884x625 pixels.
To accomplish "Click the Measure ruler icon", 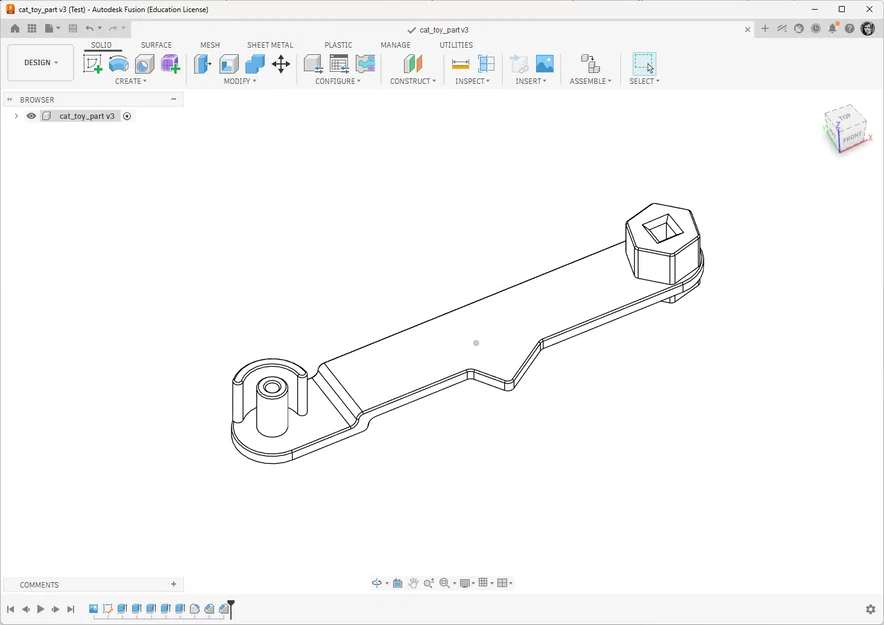I will pos(461,64).
